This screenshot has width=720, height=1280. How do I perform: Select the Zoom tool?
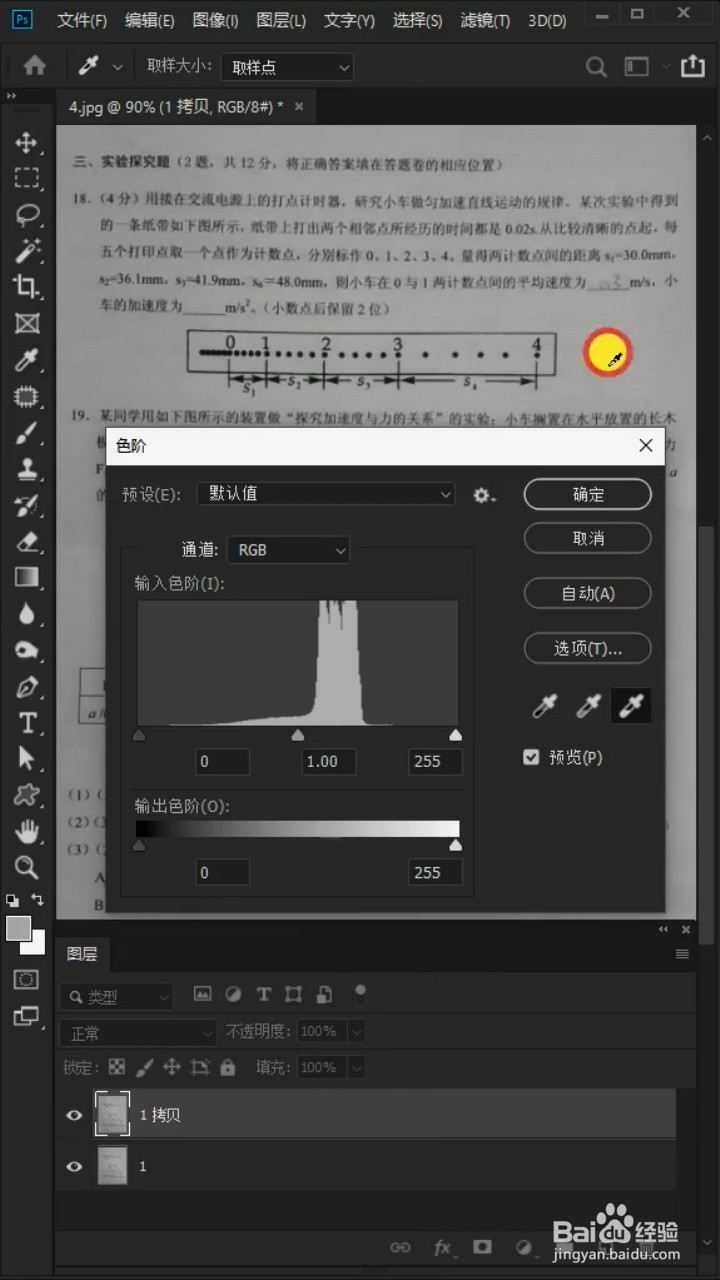point(26,867)
